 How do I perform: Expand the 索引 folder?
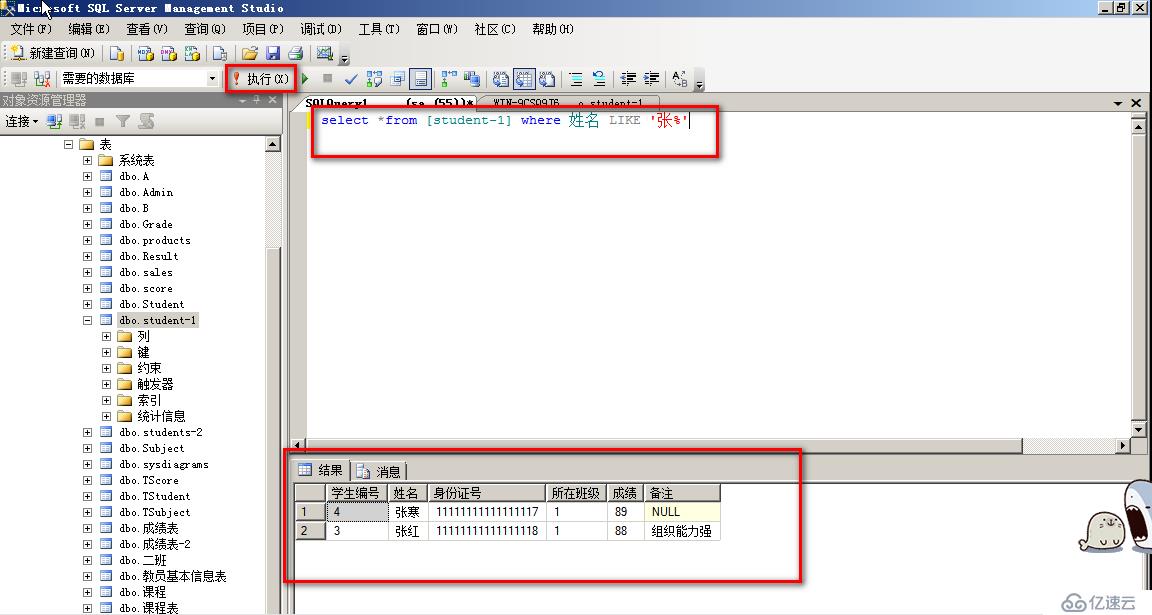(x=107, y=400)
